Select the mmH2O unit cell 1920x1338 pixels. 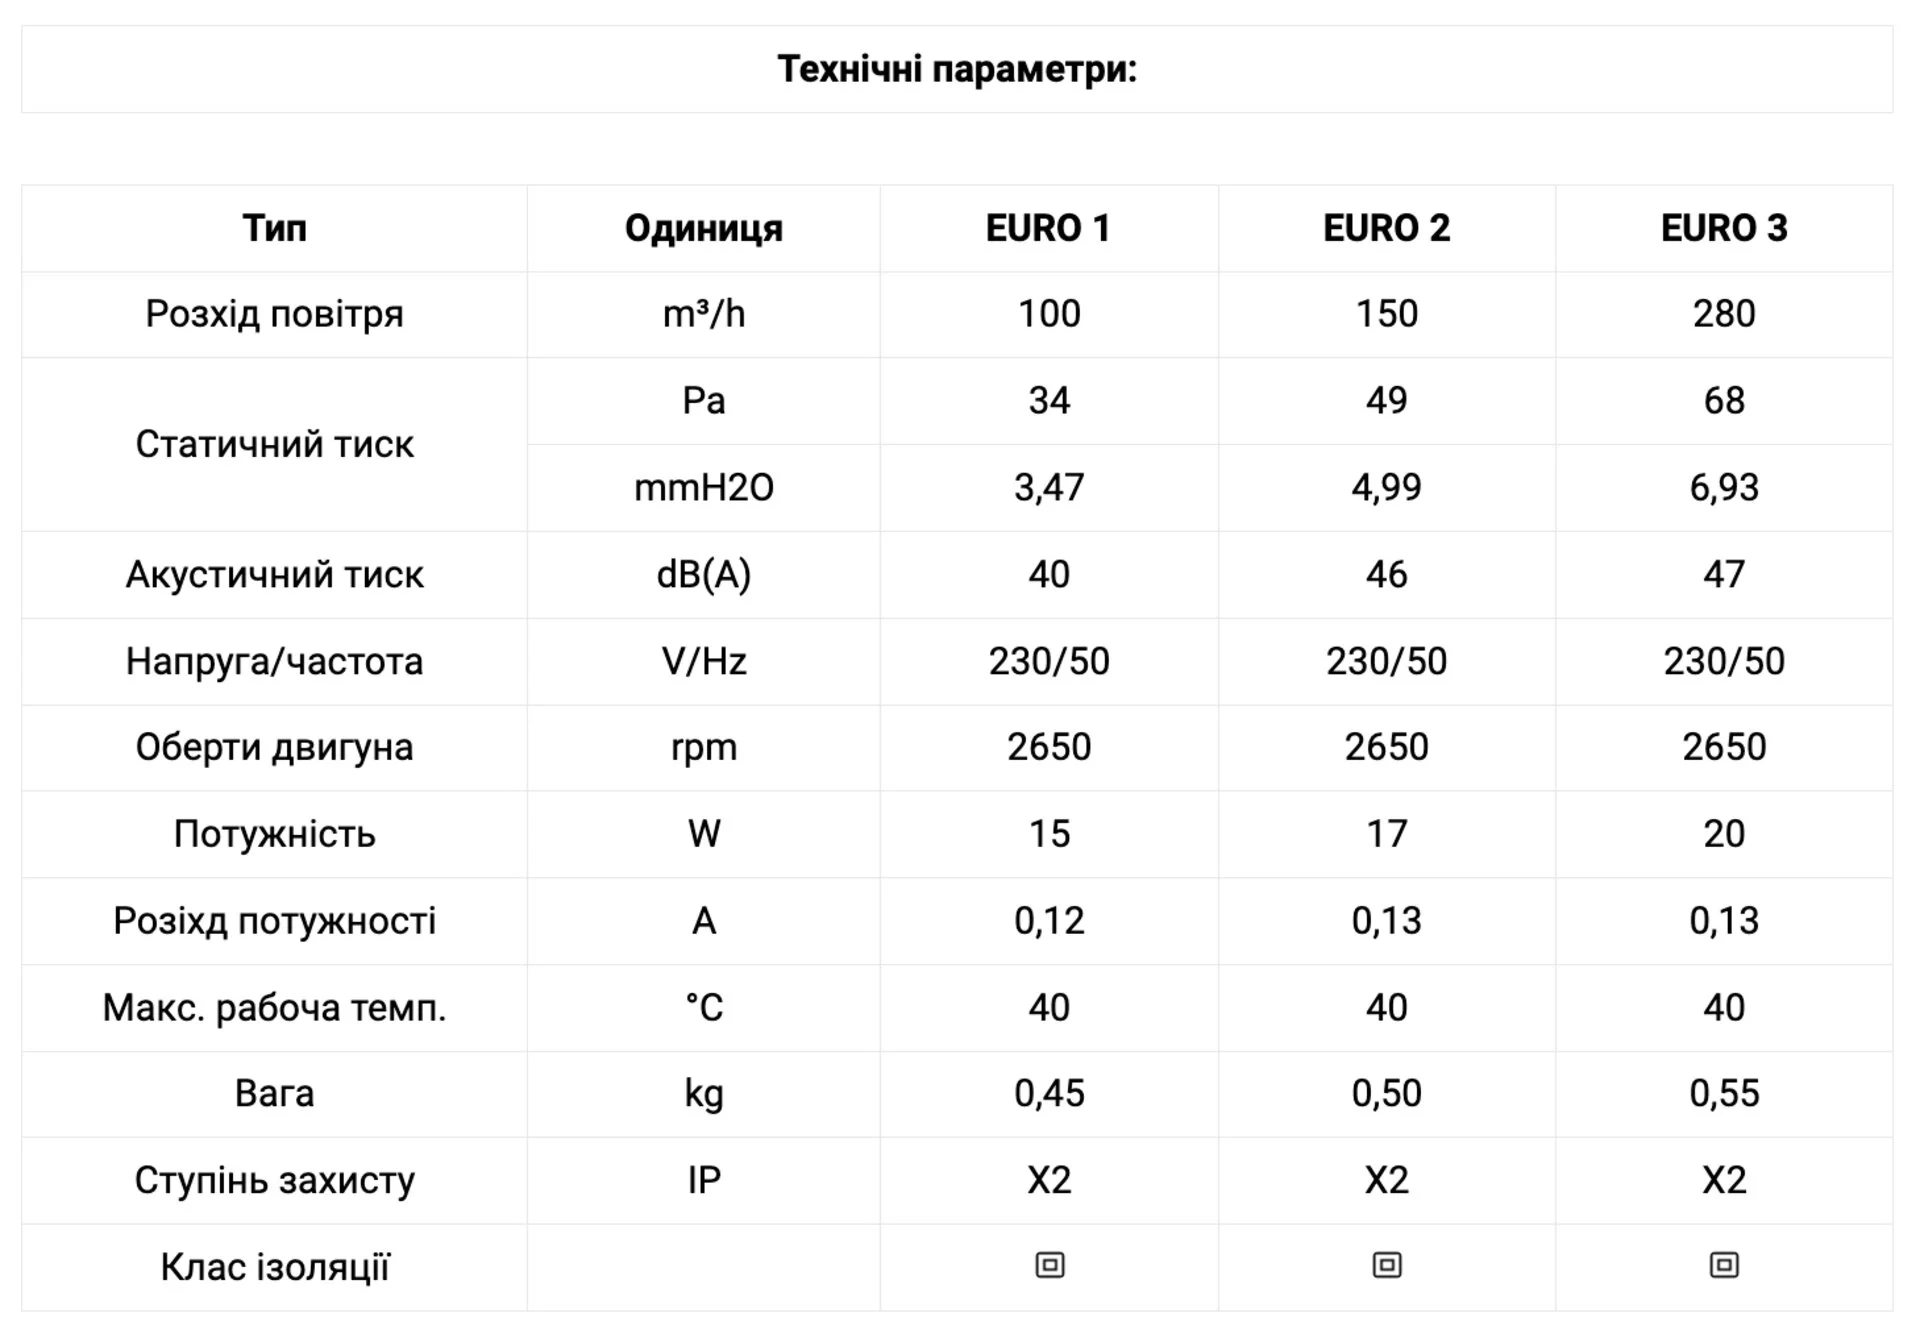(x=703, y=488)
